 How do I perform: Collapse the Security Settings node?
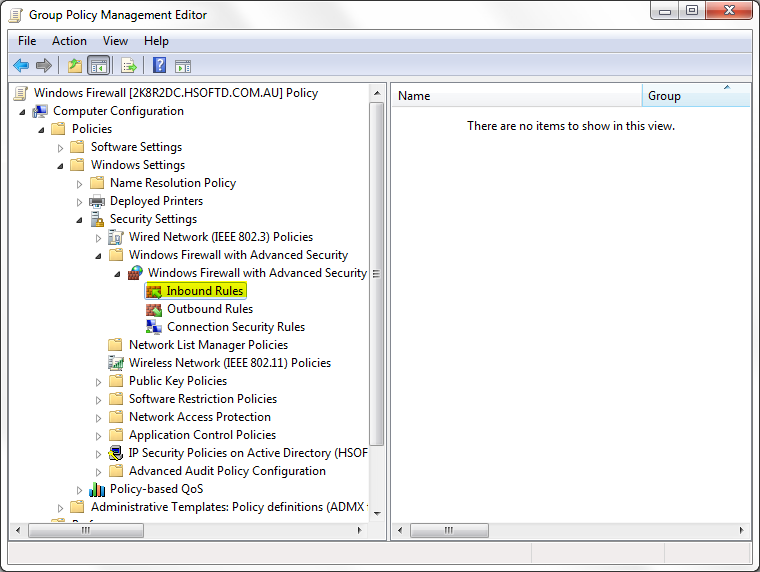(79, 220)
